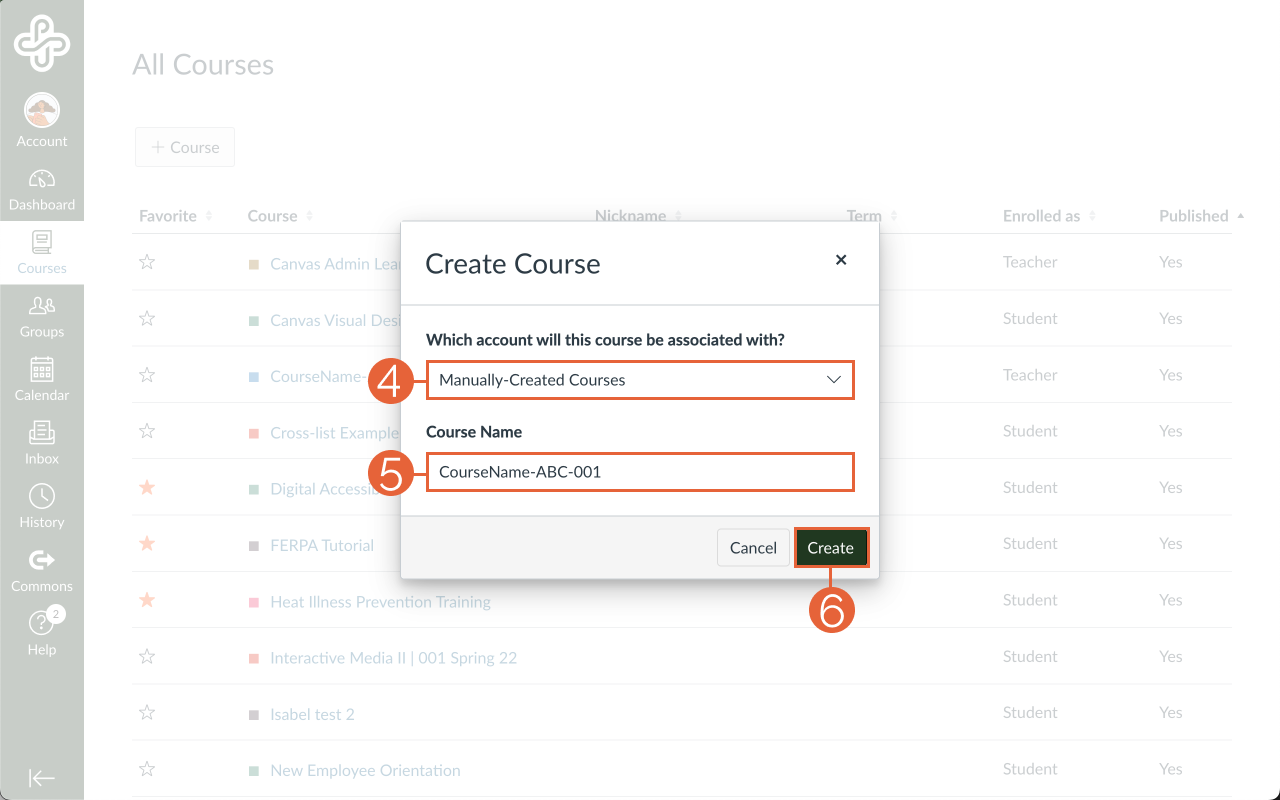Open Groups in the sidebar
The image size is (1280, 800).
[x=42, y=316]
